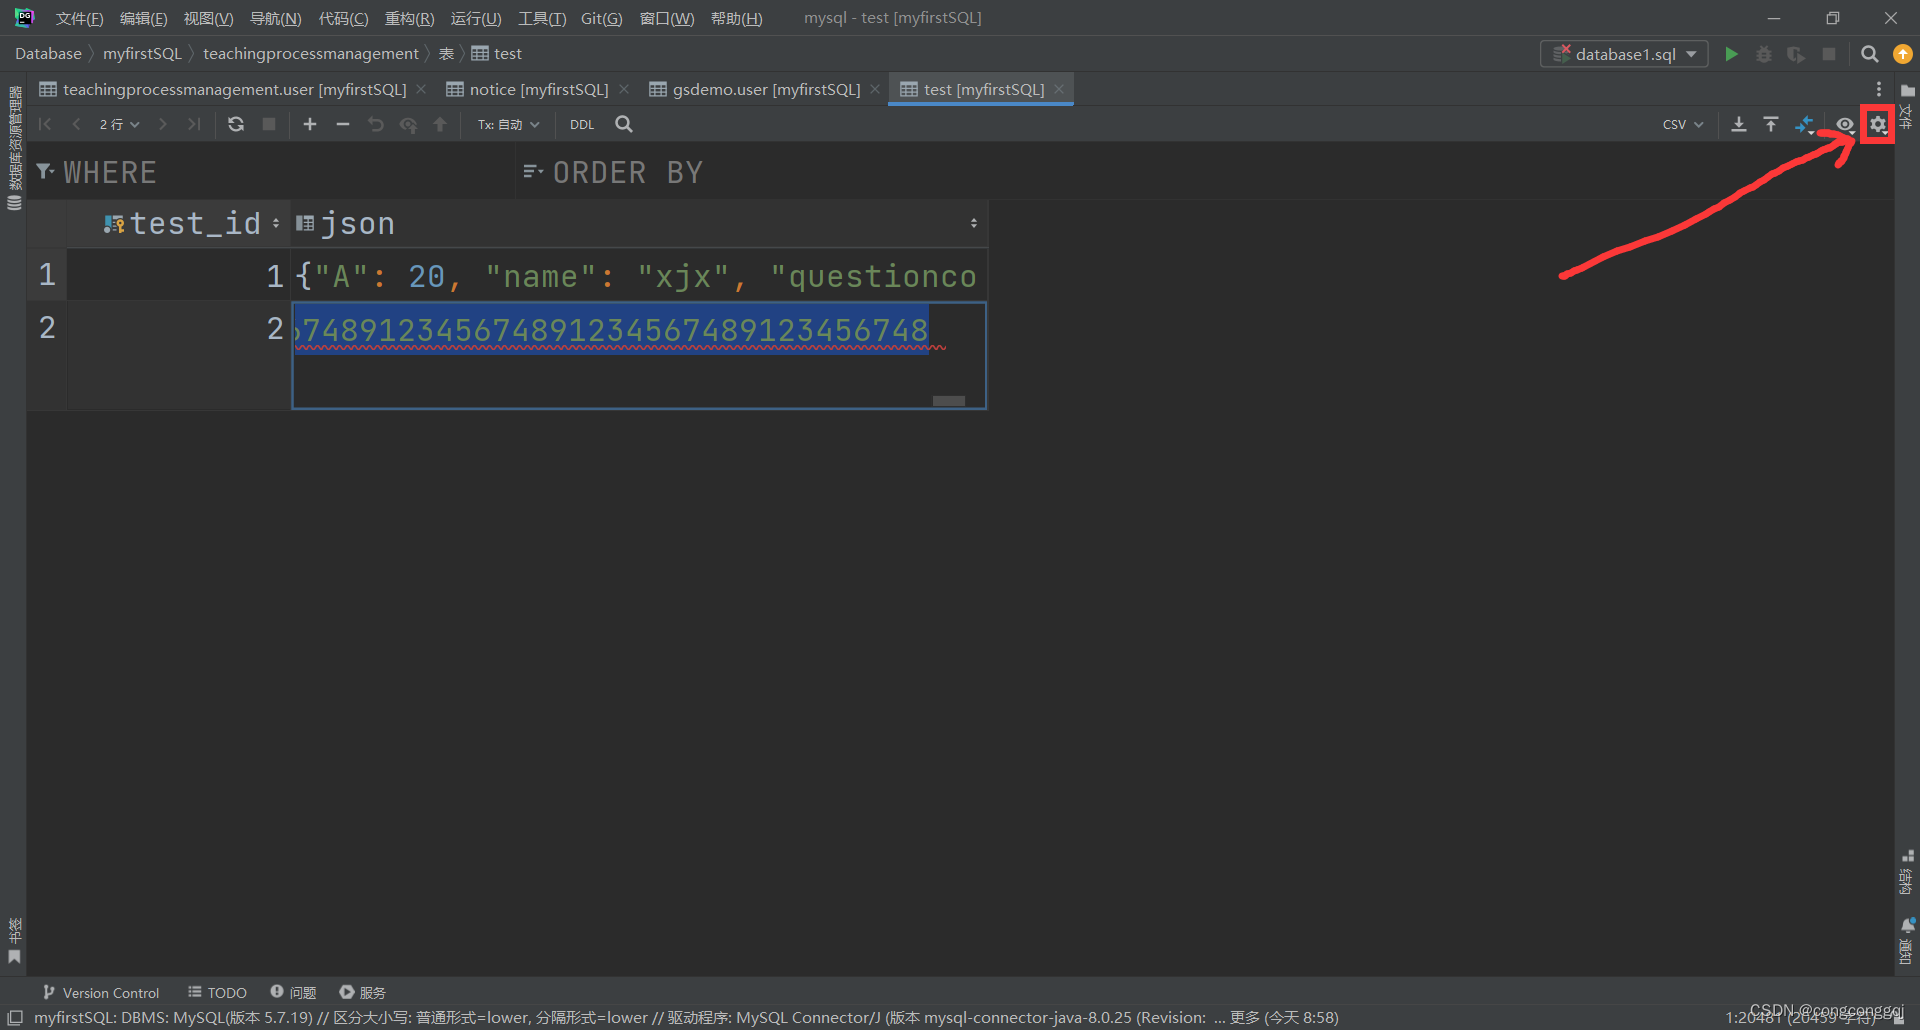
Task: Open the row count dropdown
Action: tap(119, 124)
